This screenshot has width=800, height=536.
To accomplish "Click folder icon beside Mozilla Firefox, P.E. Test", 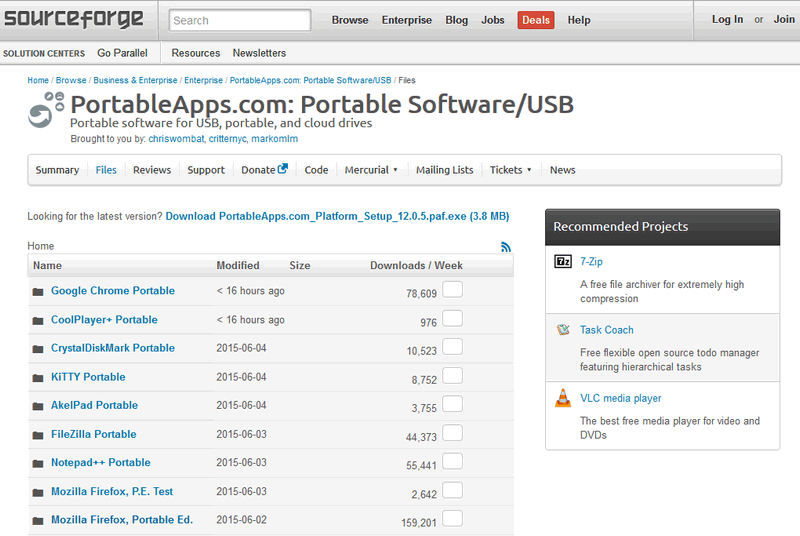I will coord(38,492).
